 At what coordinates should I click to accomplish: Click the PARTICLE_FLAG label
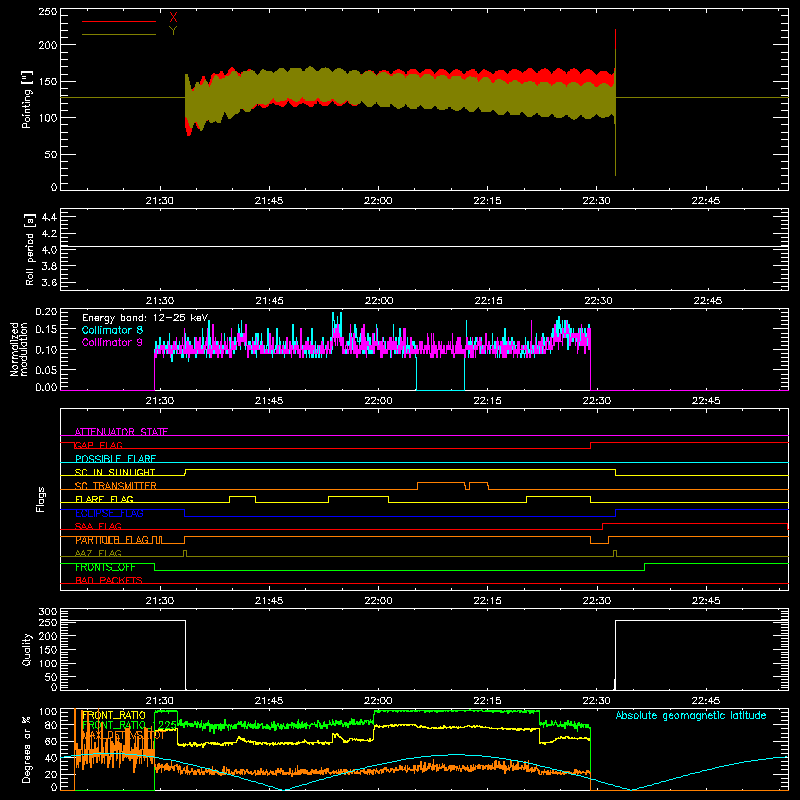pyautogui.click(x=112, y=540)
